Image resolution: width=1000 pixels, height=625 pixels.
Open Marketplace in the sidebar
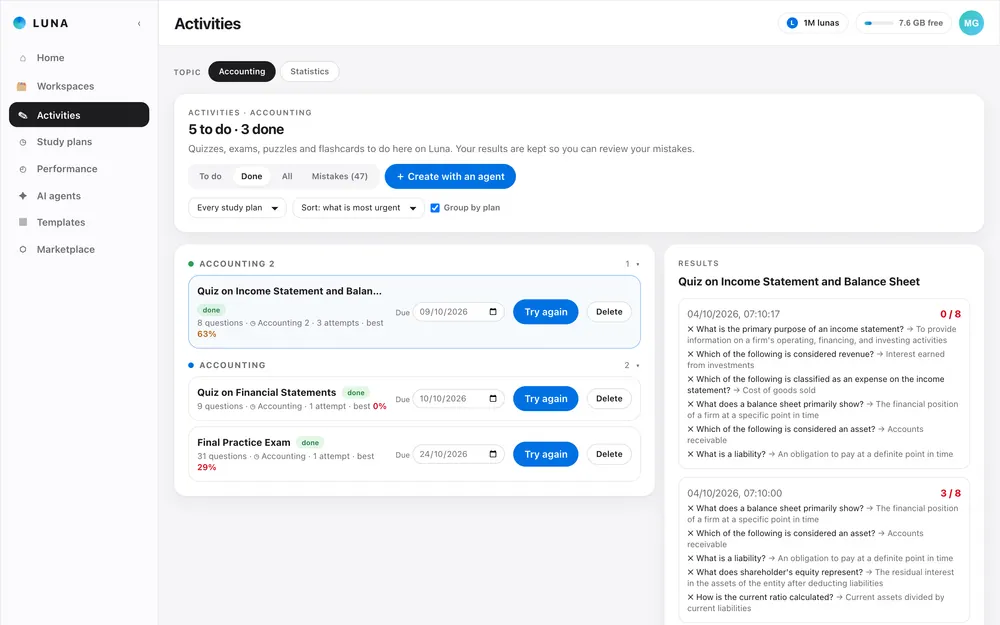click(79, 249)
